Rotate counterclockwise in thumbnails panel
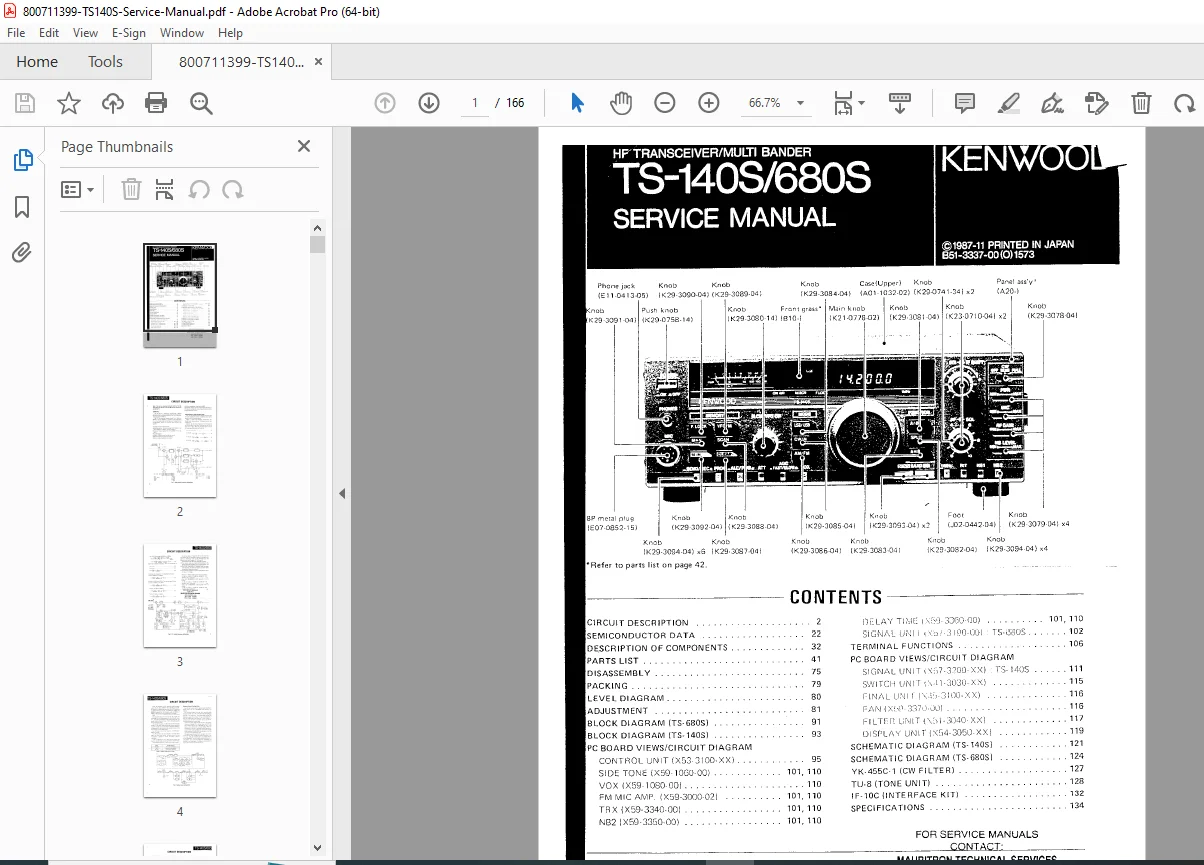This screenshot has height=865, width=1204. (199, 189)
